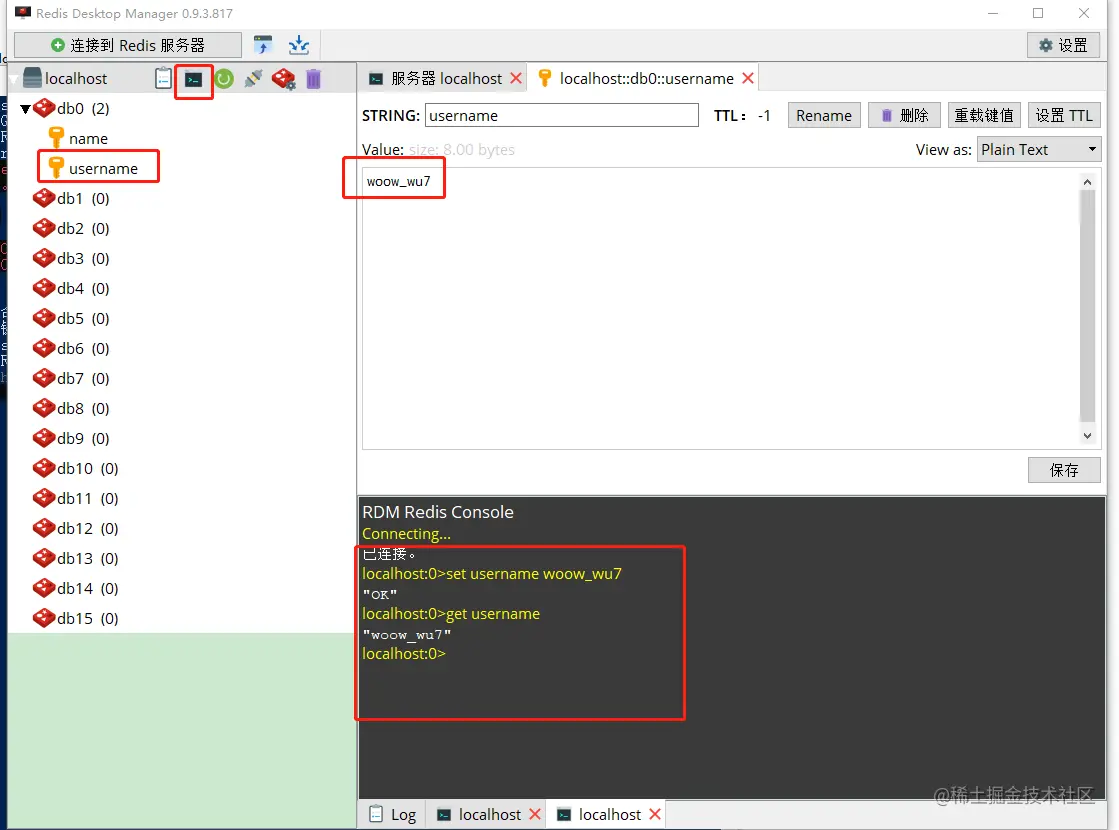This screenshot has width=1119, height=830.
Task: Open the View as Plain Text dropdown
Action: pyautogui.click(x=1038, y=149)
